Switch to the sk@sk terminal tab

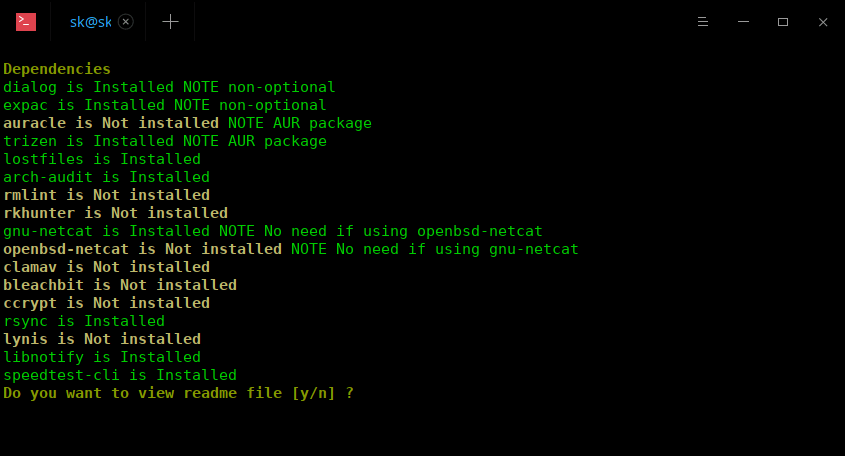click(x=91, y=22)
